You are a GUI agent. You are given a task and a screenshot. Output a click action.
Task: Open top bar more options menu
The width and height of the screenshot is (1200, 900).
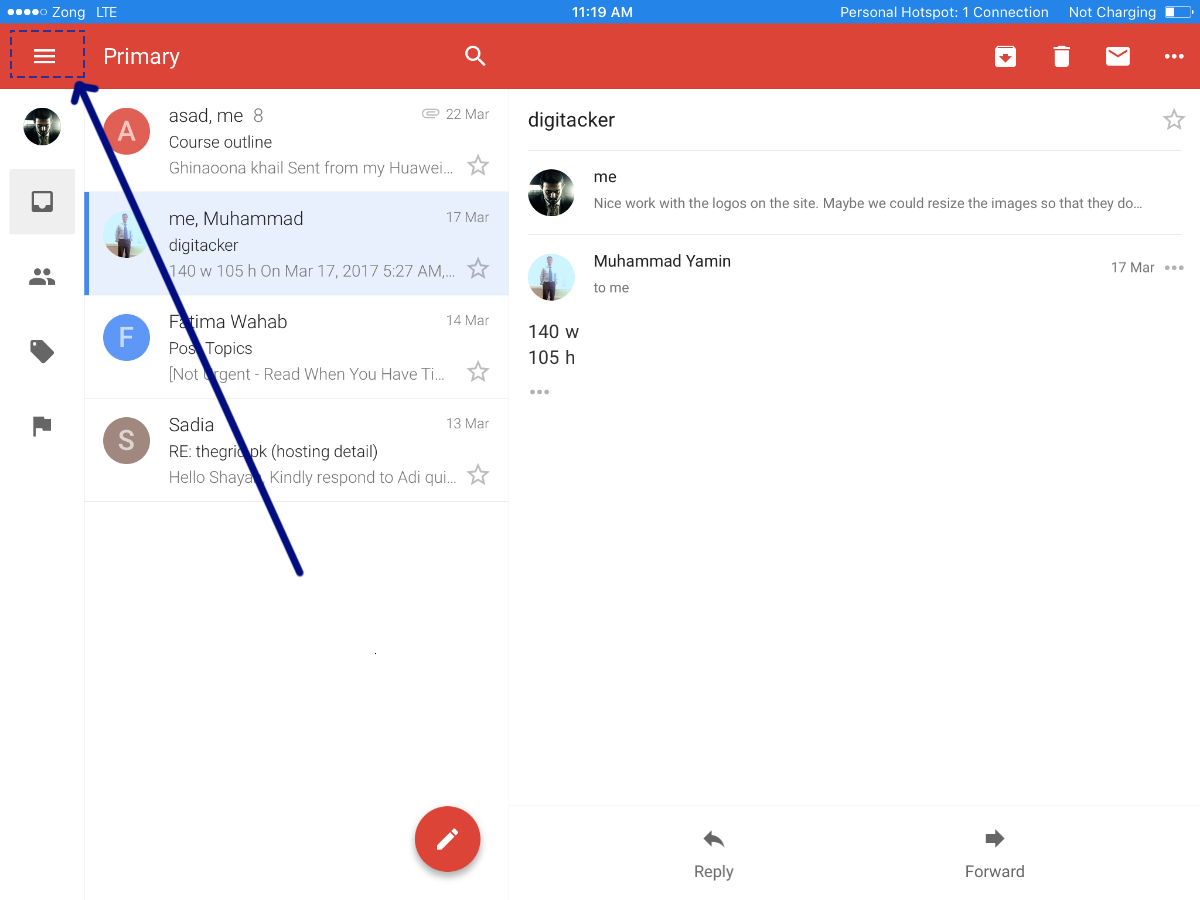1174,57
